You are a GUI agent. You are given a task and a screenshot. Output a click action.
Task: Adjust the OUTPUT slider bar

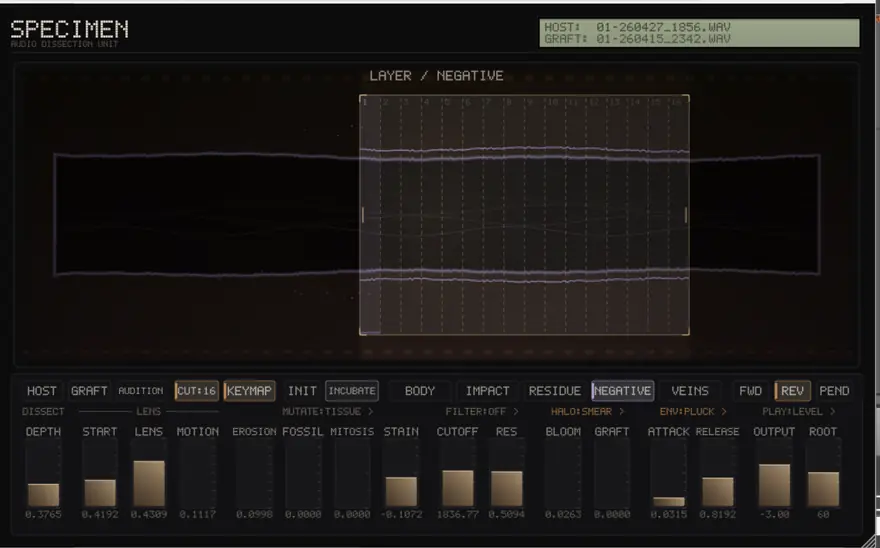(x=774, y=474)
